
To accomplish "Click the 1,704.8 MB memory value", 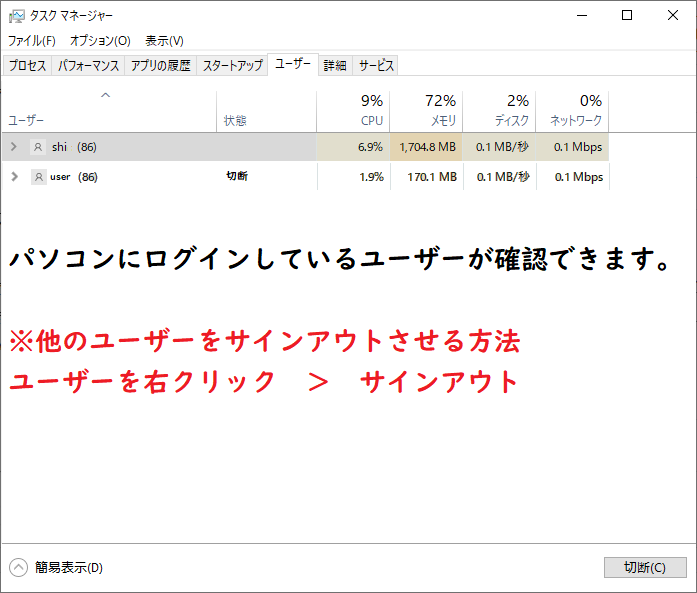I will coord(427,147).
